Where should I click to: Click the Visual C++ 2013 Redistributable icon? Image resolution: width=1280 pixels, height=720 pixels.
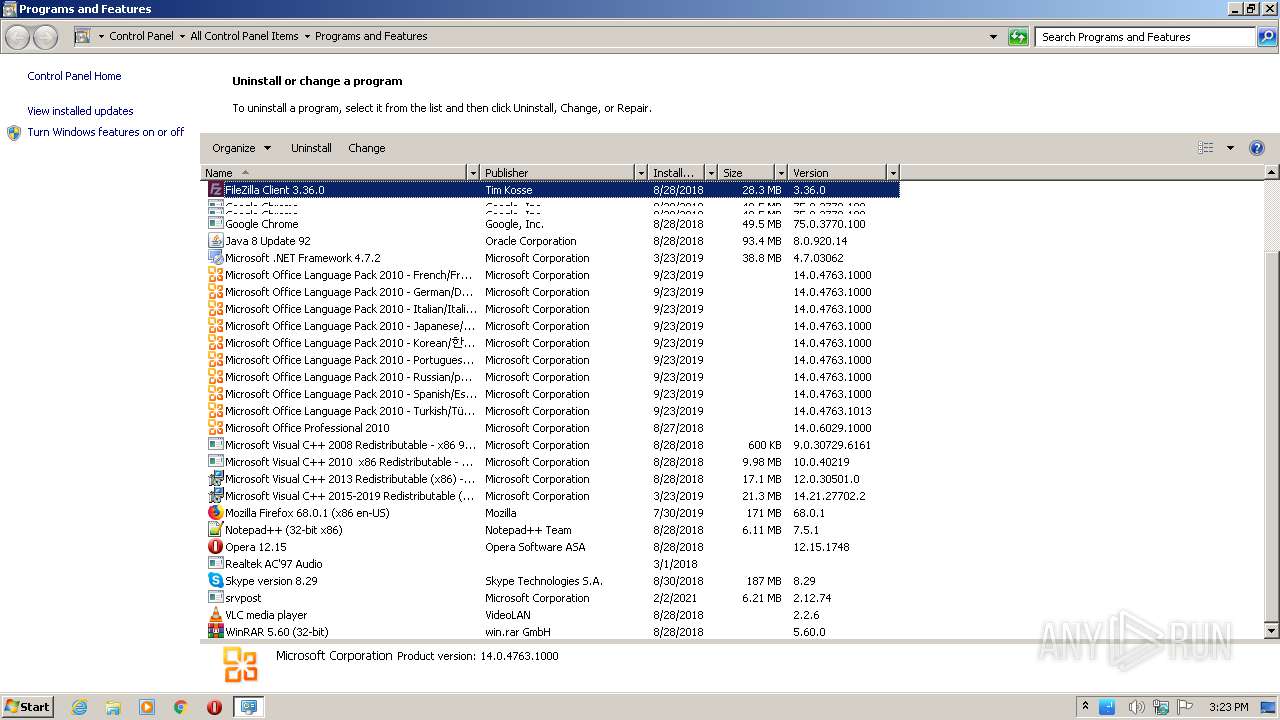[x=215, y=479]
